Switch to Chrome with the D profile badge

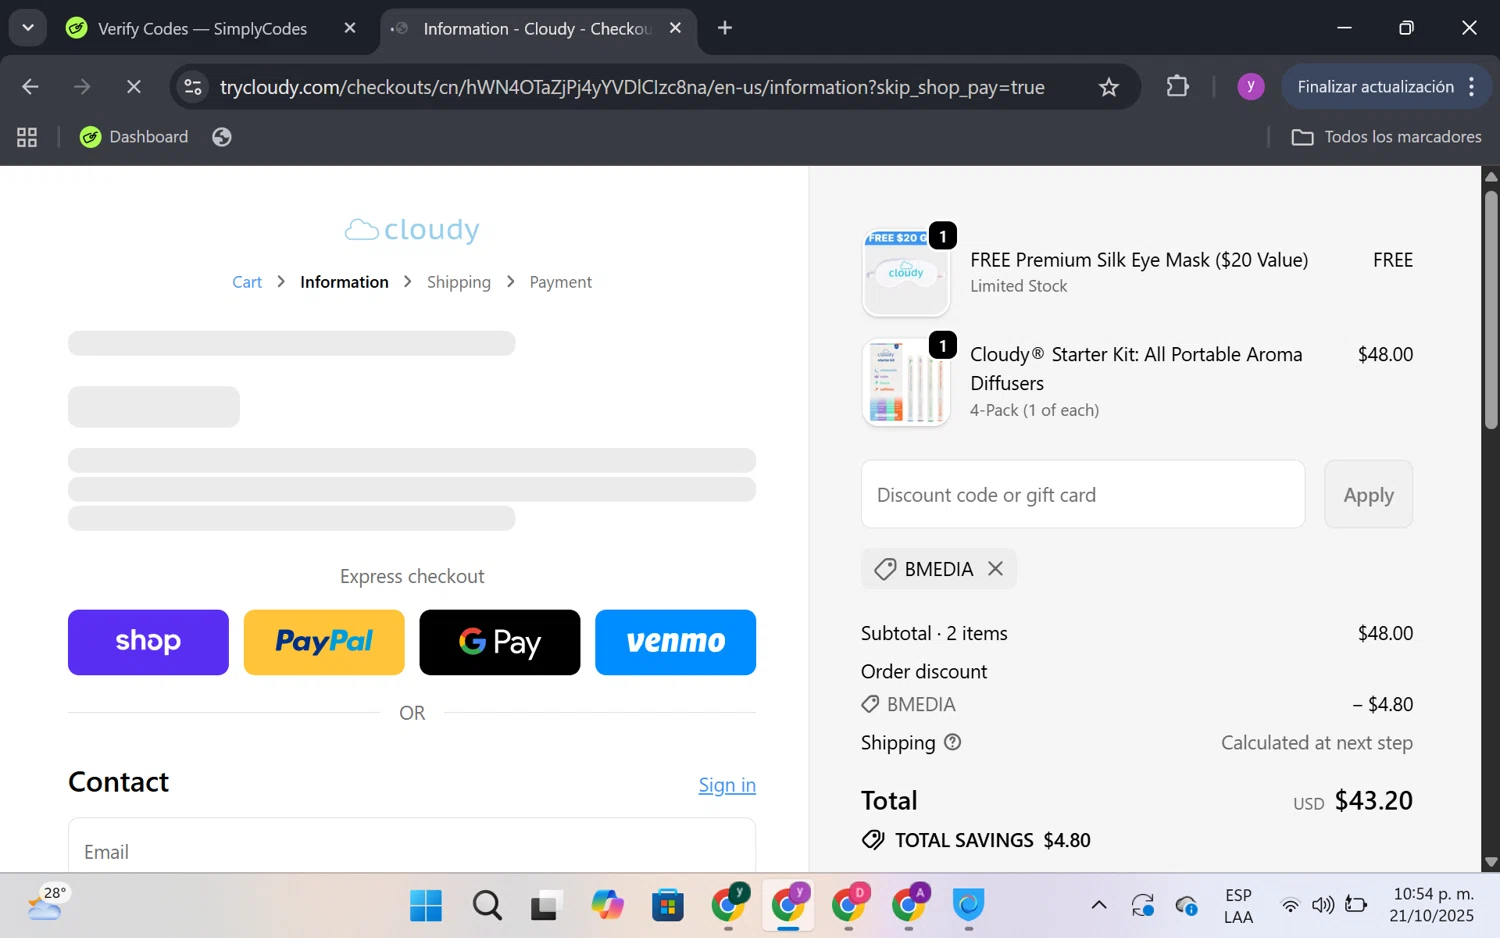849,905
